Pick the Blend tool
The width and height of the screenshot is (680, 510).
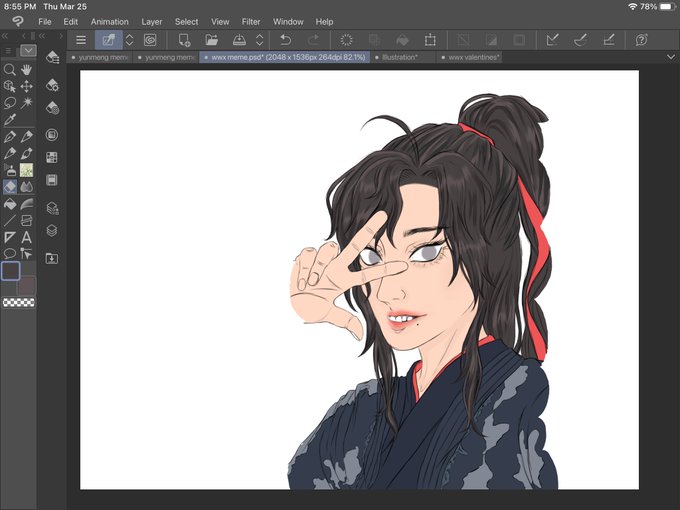[26, 187]
